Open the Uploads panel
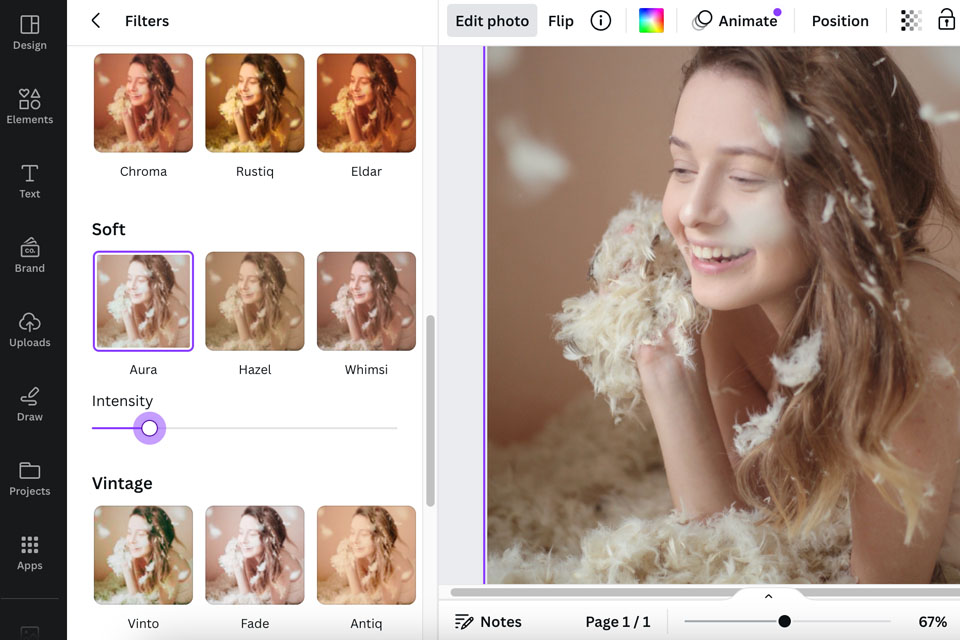 point(29,330)
